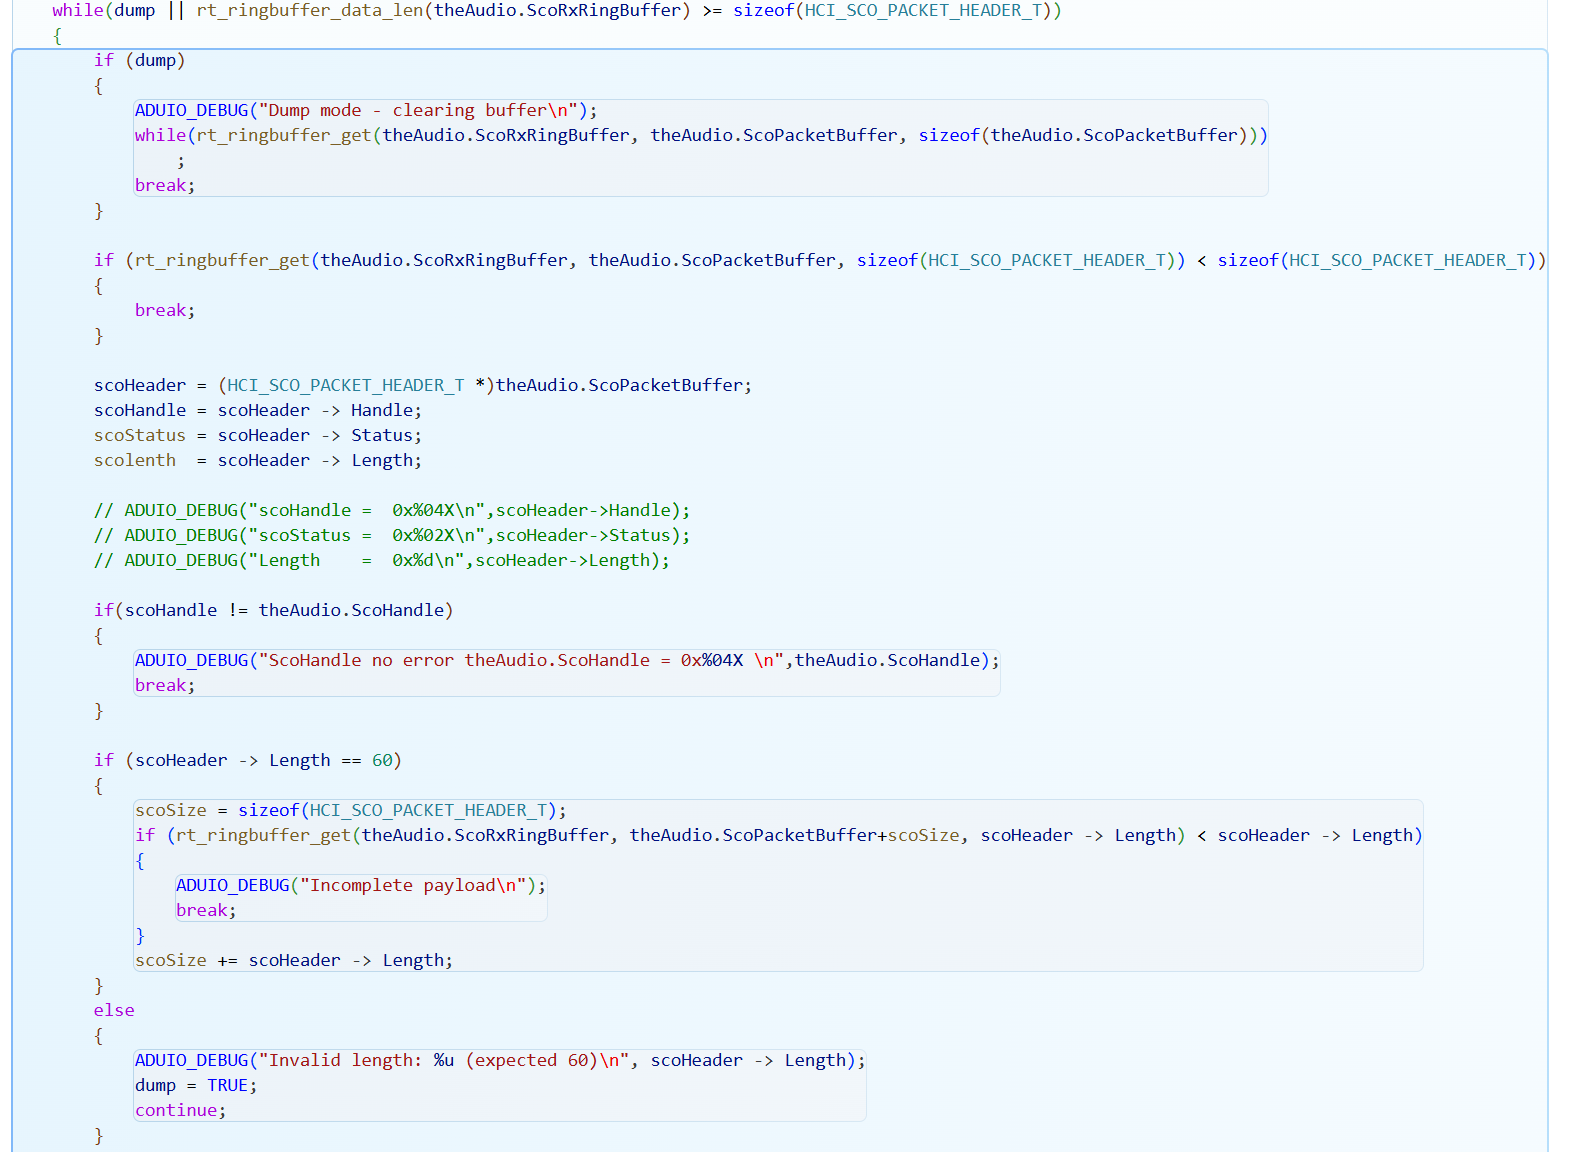Click the "dump = TRUE;" statement
The width and height of the screenshot is (1582, 1152).
pos(195,1086)
